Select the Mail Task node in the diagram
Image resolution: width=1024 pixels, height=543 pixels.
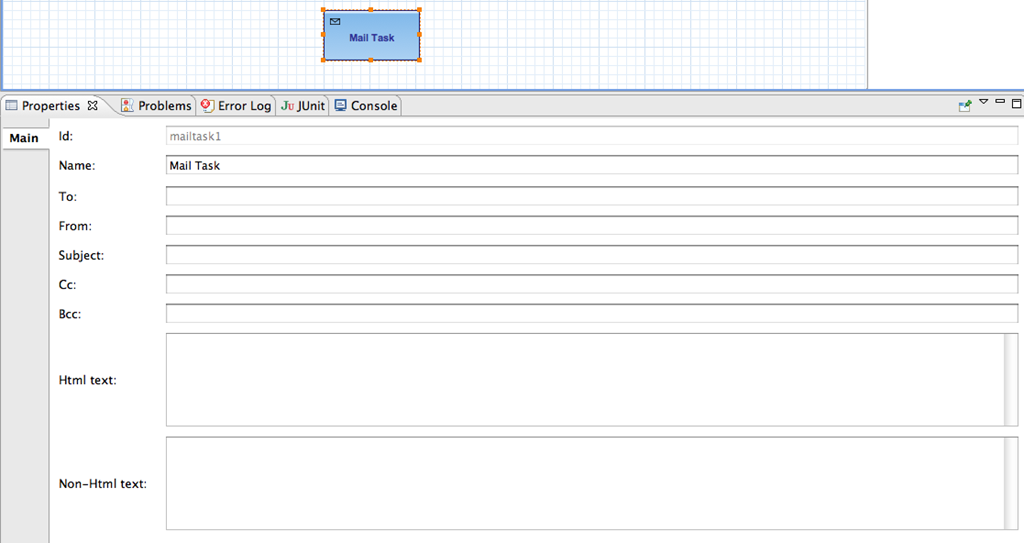click(x=371, y=35)
